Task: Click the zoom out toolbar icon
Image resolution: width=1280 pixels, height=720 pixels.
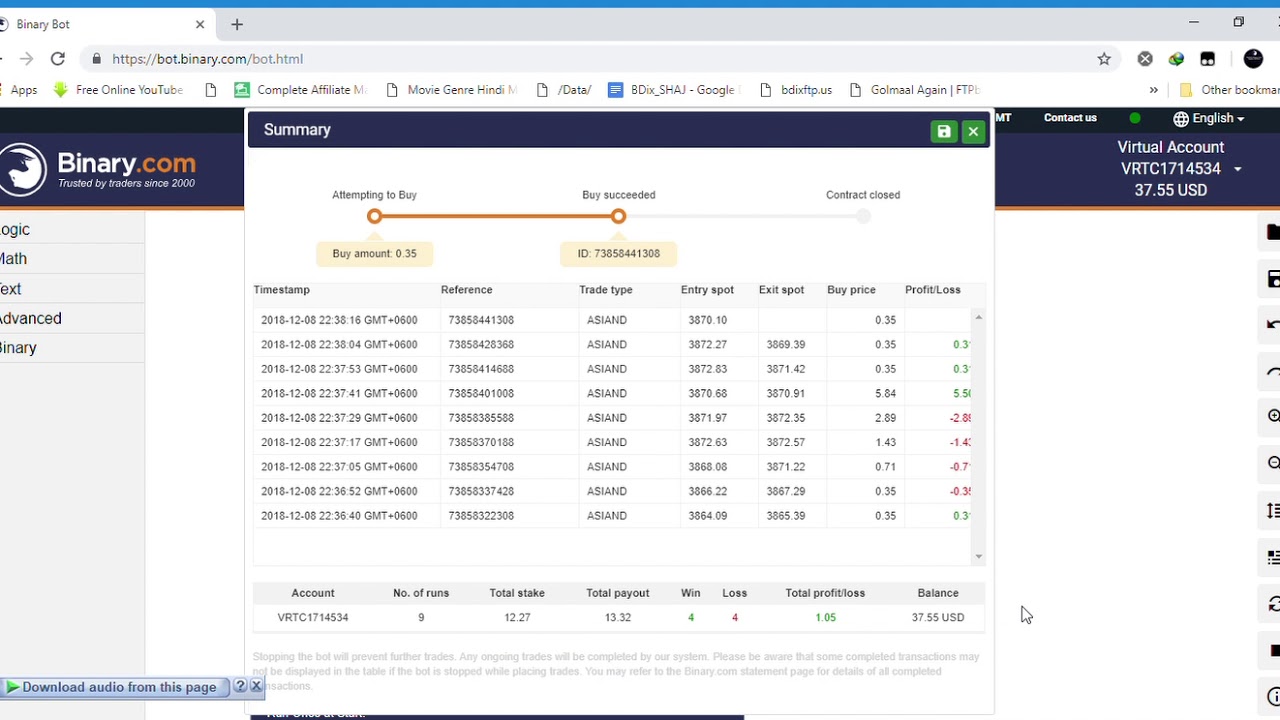Action: pos(1273,463)
